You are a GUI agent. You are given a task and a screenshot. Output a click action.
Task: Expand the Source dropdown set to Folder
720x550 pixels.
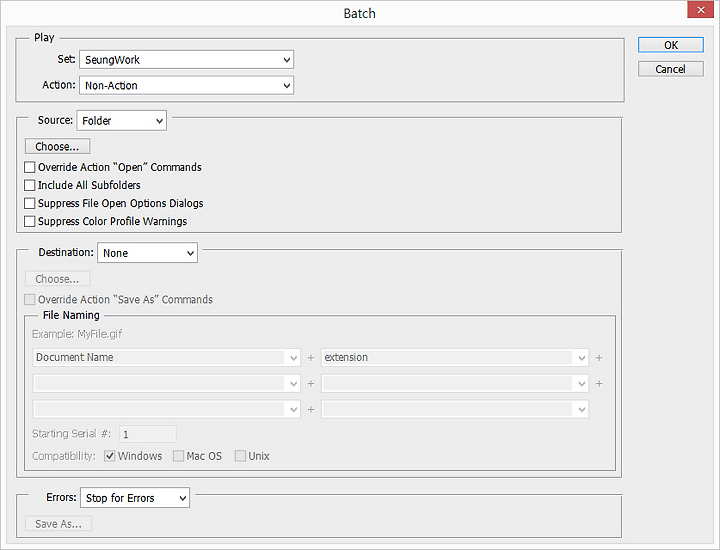[122, 121]
